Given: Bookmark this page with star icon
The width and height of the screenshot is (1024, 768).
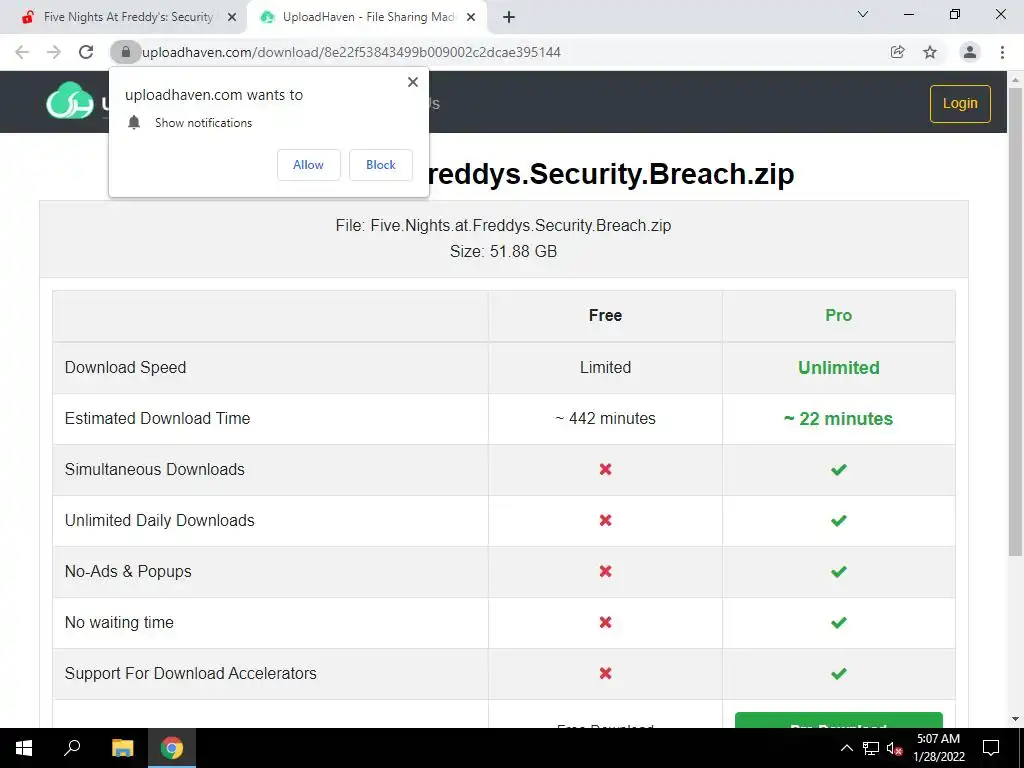Looking at the screenshot, I should 930,52.
